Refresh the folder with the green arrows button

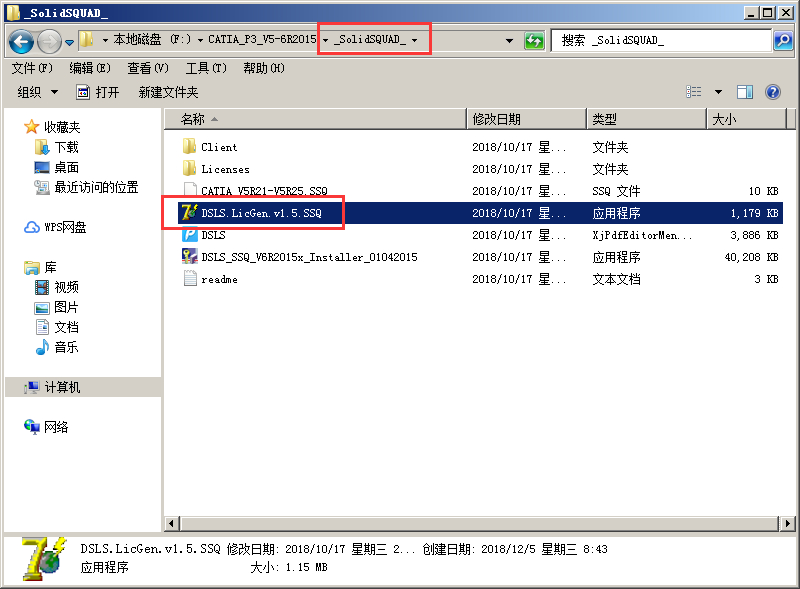pos(534,40)
